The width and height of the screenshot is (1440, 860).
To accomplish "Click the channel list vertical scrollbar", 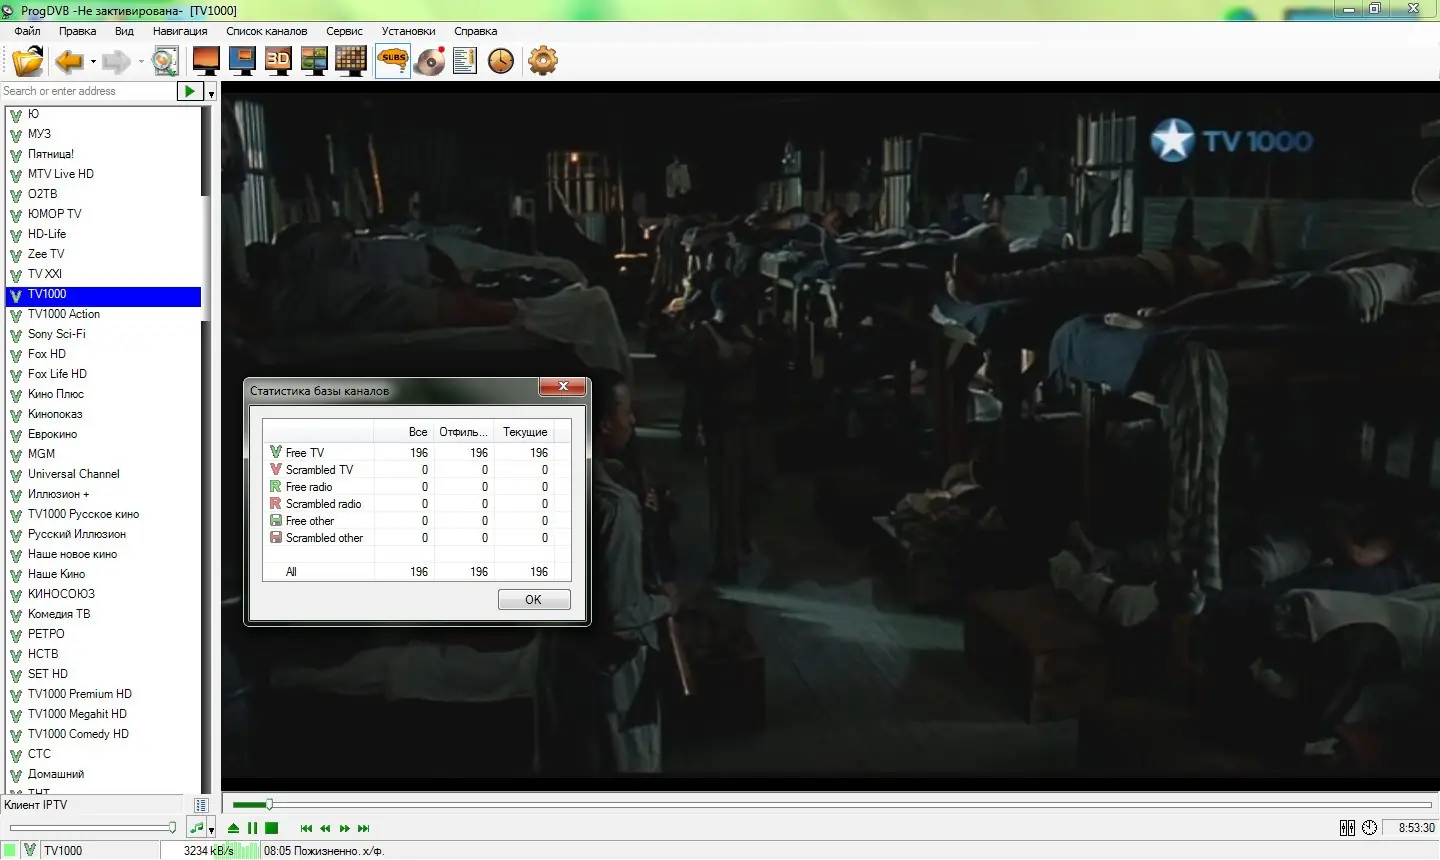I will click(207, 450).
